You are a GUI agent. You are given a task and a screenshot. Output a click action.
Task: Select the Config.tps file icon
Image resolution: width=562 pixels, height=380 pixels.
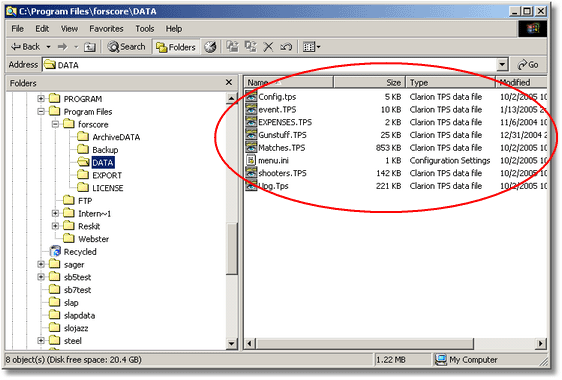point(251,96)
